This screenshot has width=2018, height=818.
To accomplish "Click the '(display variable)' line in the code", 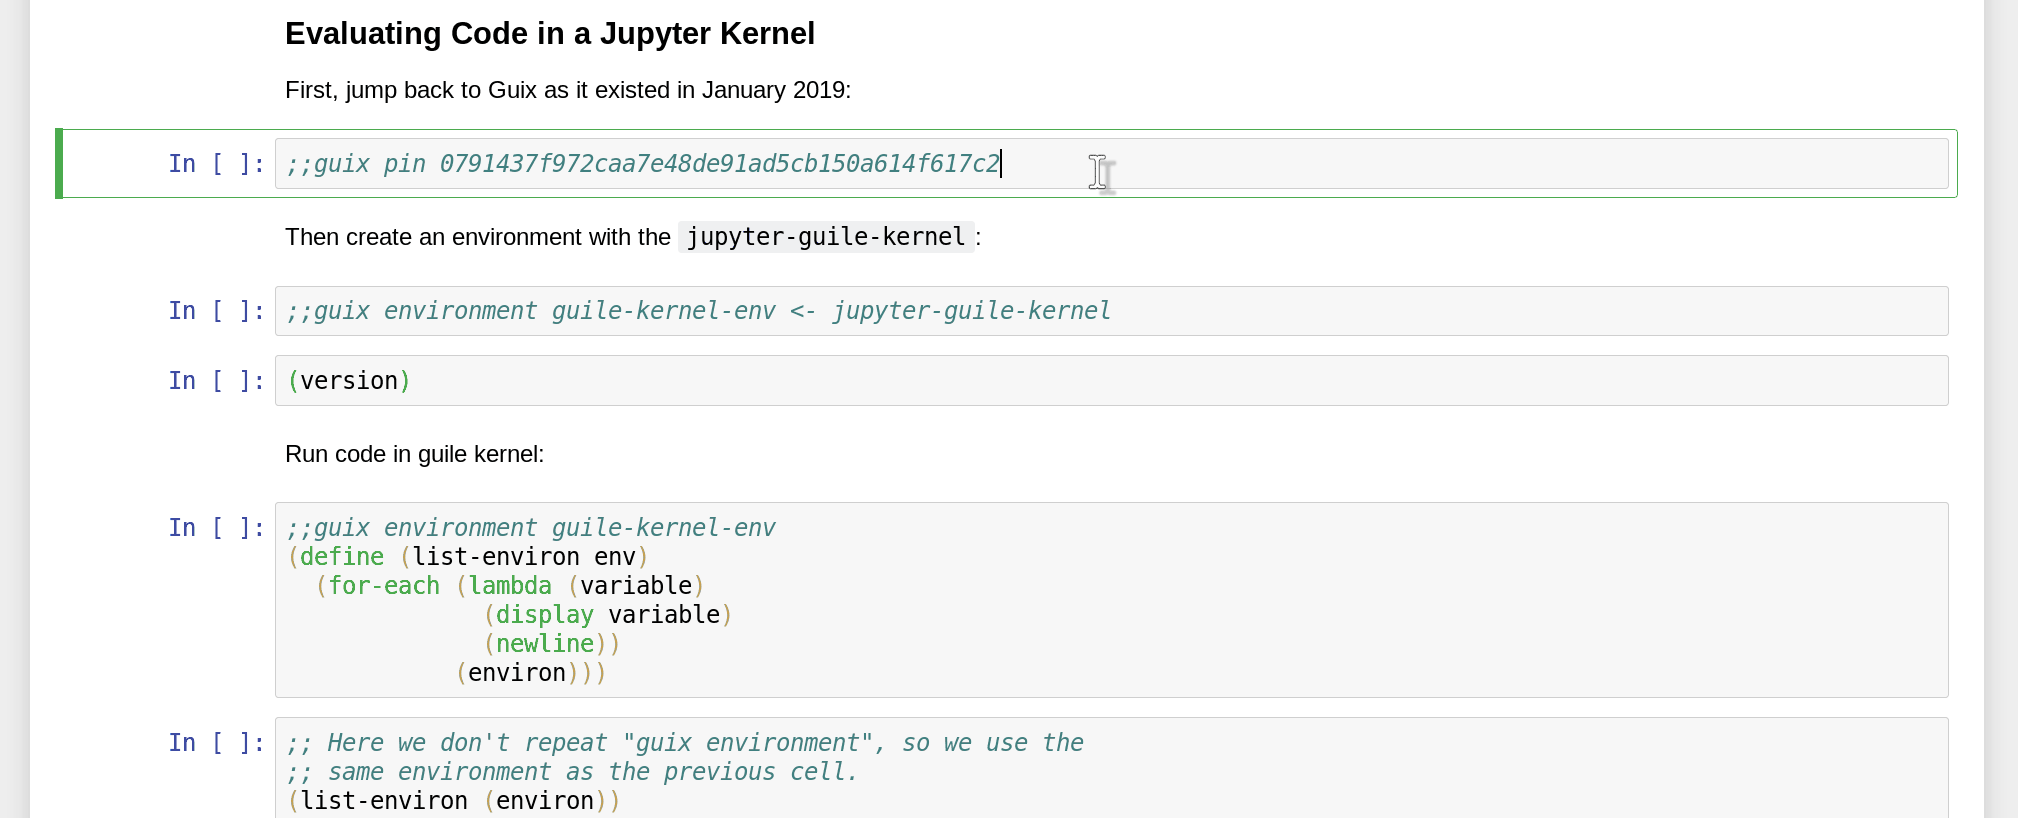I will [608, 615].
